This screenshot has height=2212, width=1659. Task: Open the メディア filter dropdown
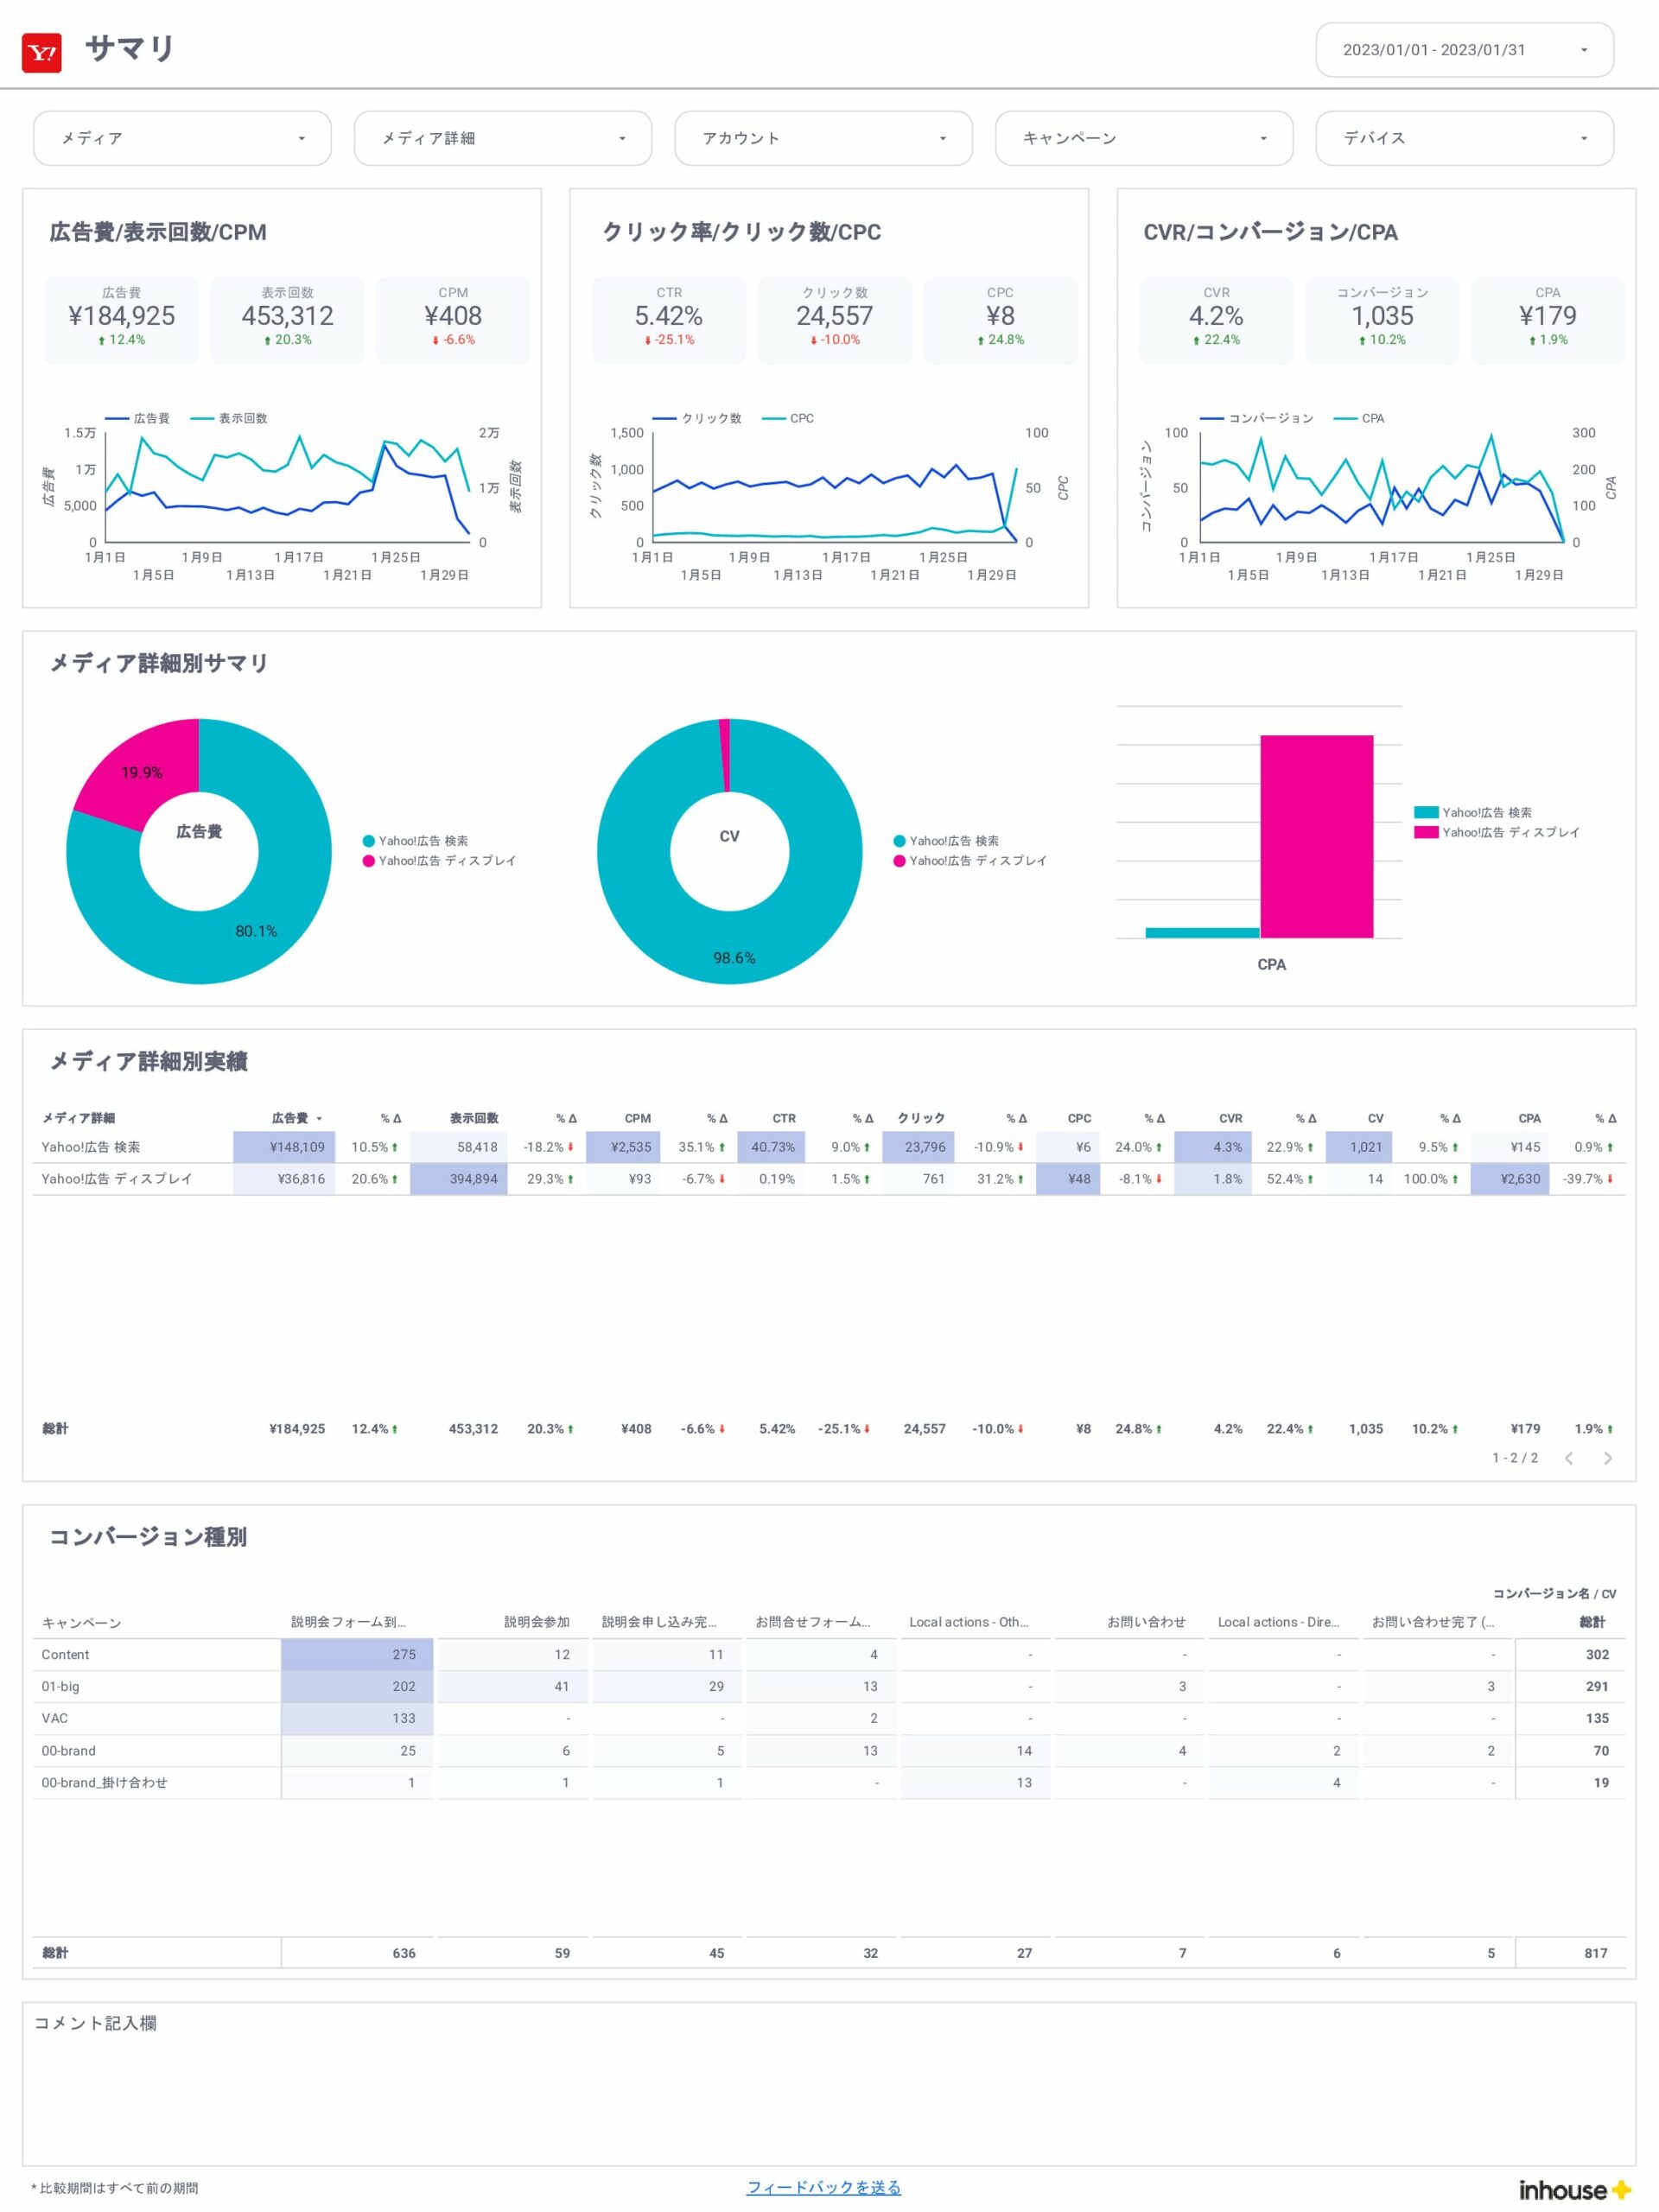(x=182, y=138)
